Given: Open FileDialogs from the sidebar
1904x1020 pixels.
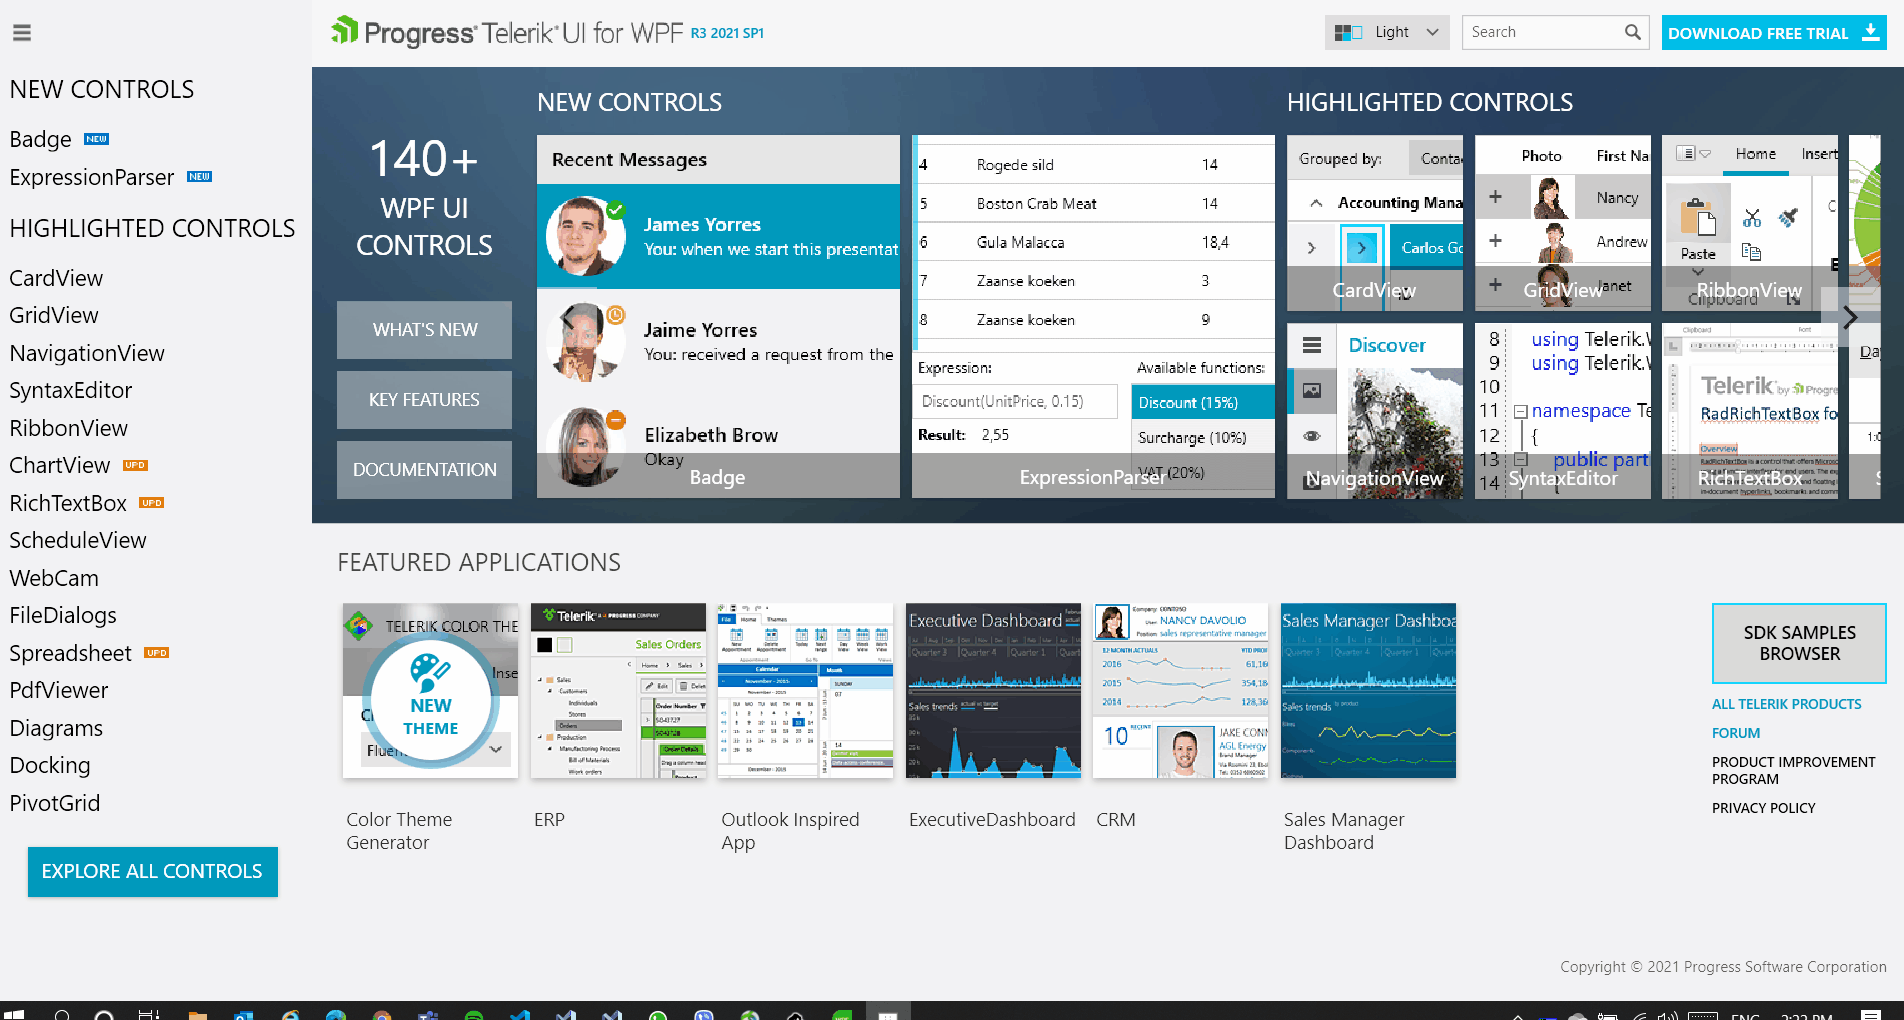Looking at the screenshot, I should (x=63, y=615).
